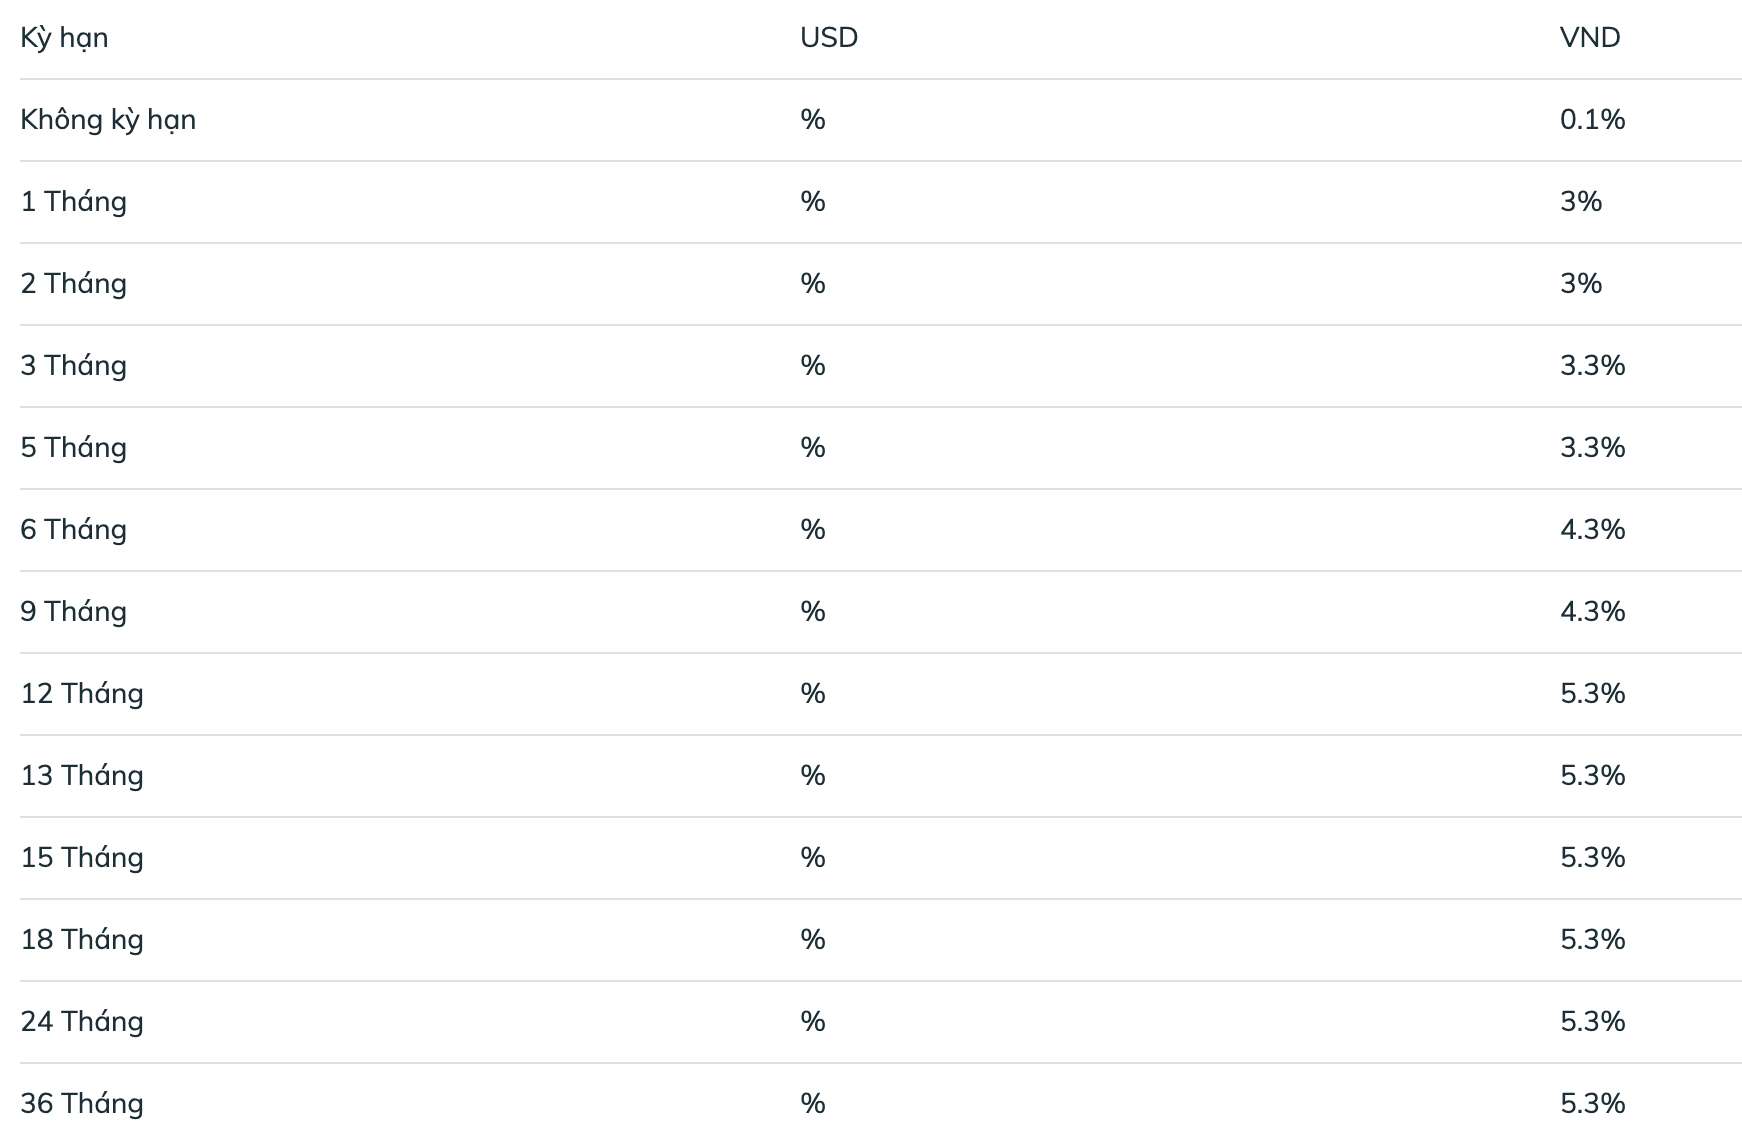This screenshot has width=1742, height=1144.
Task: Select the 5 Tháng VND 3.3% value
Action: (x=1592, y=448)
